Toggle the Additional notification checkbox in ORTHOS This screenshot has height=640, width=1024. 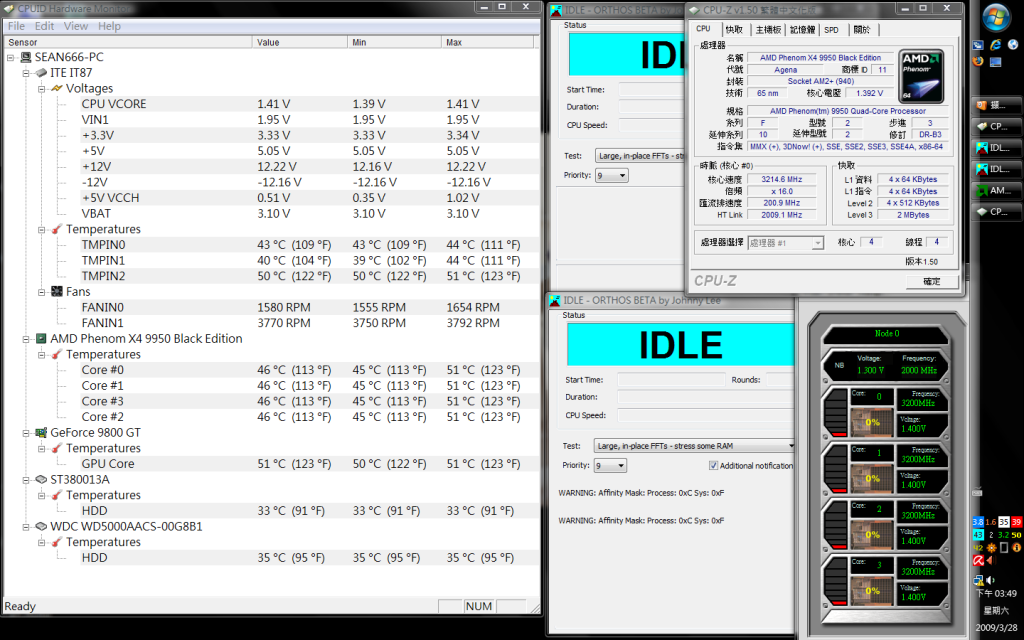pos(713,466)
